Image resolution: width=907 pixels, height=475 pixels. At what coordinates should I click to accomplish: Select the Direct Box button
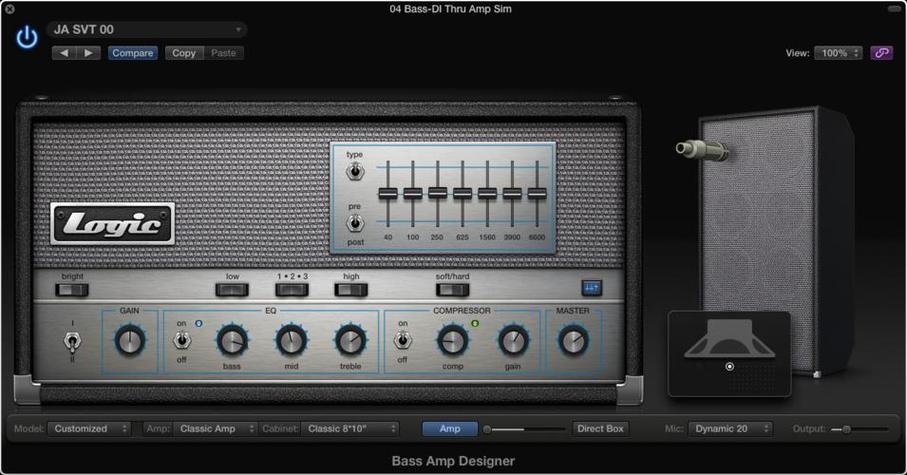coord(600,429)
